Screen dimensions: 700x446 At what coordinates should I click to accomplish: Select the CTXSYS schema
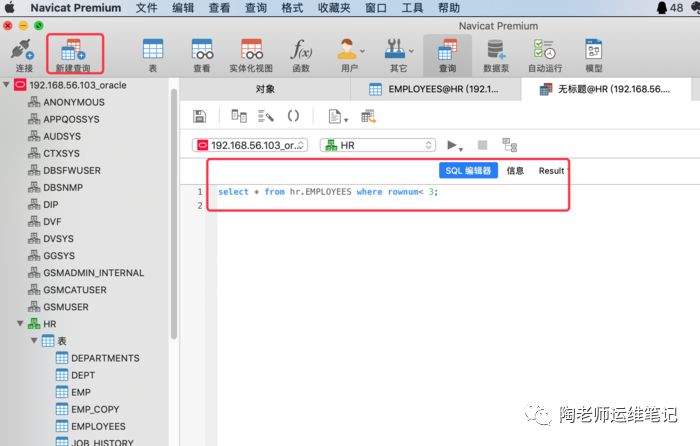(x=61, y=153)
